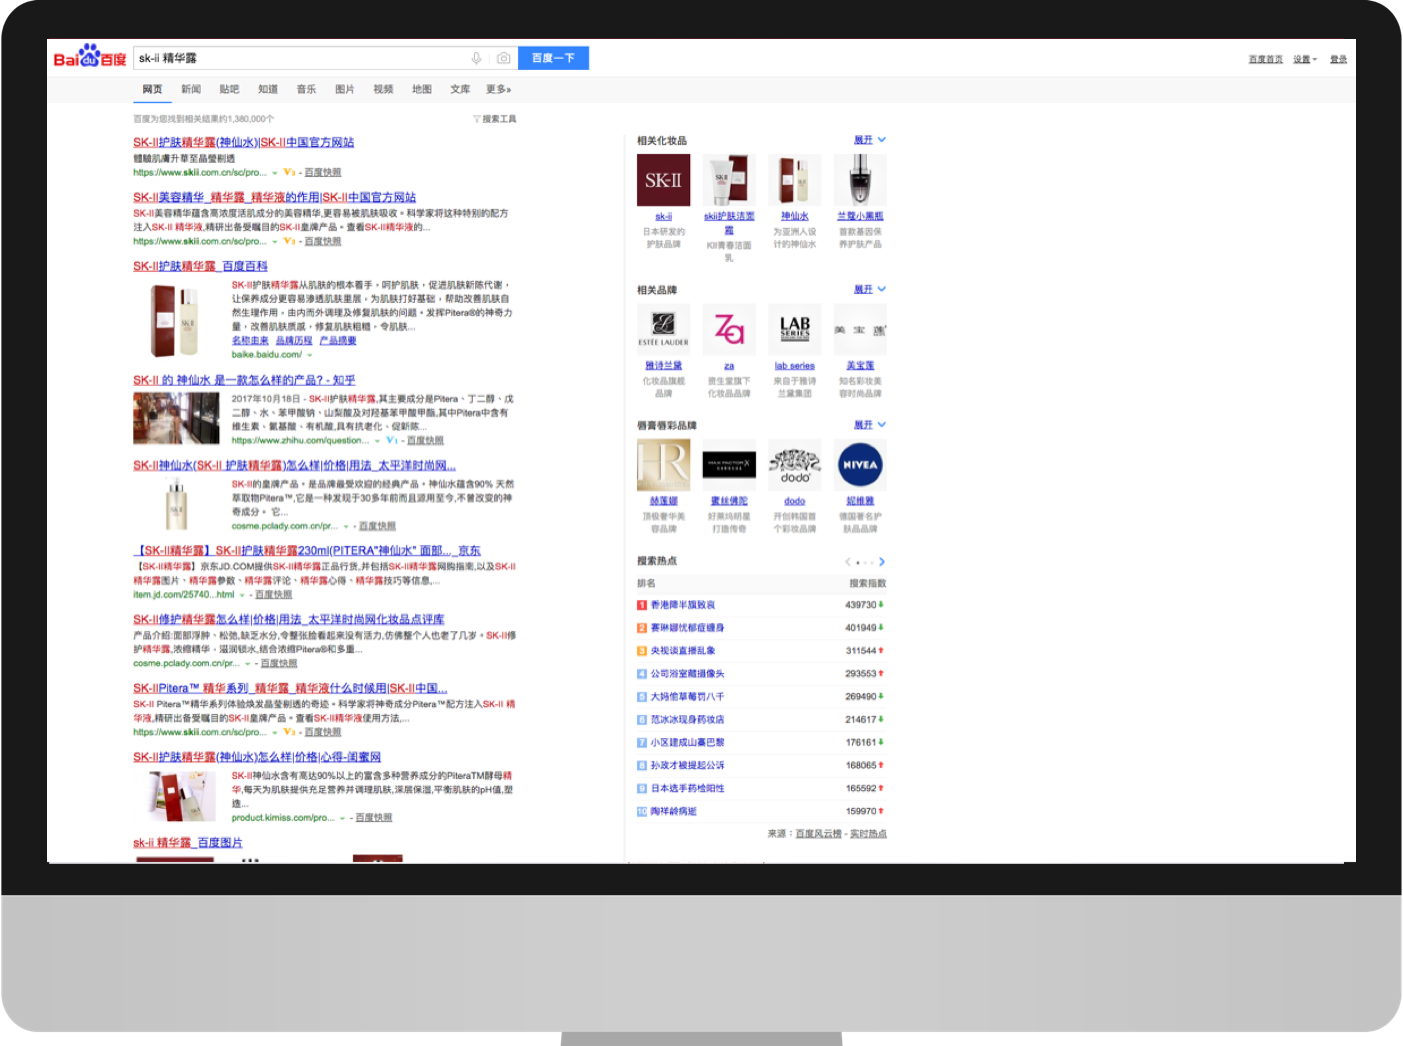Open the Zhihu result store thumbnail

(176, 418)
